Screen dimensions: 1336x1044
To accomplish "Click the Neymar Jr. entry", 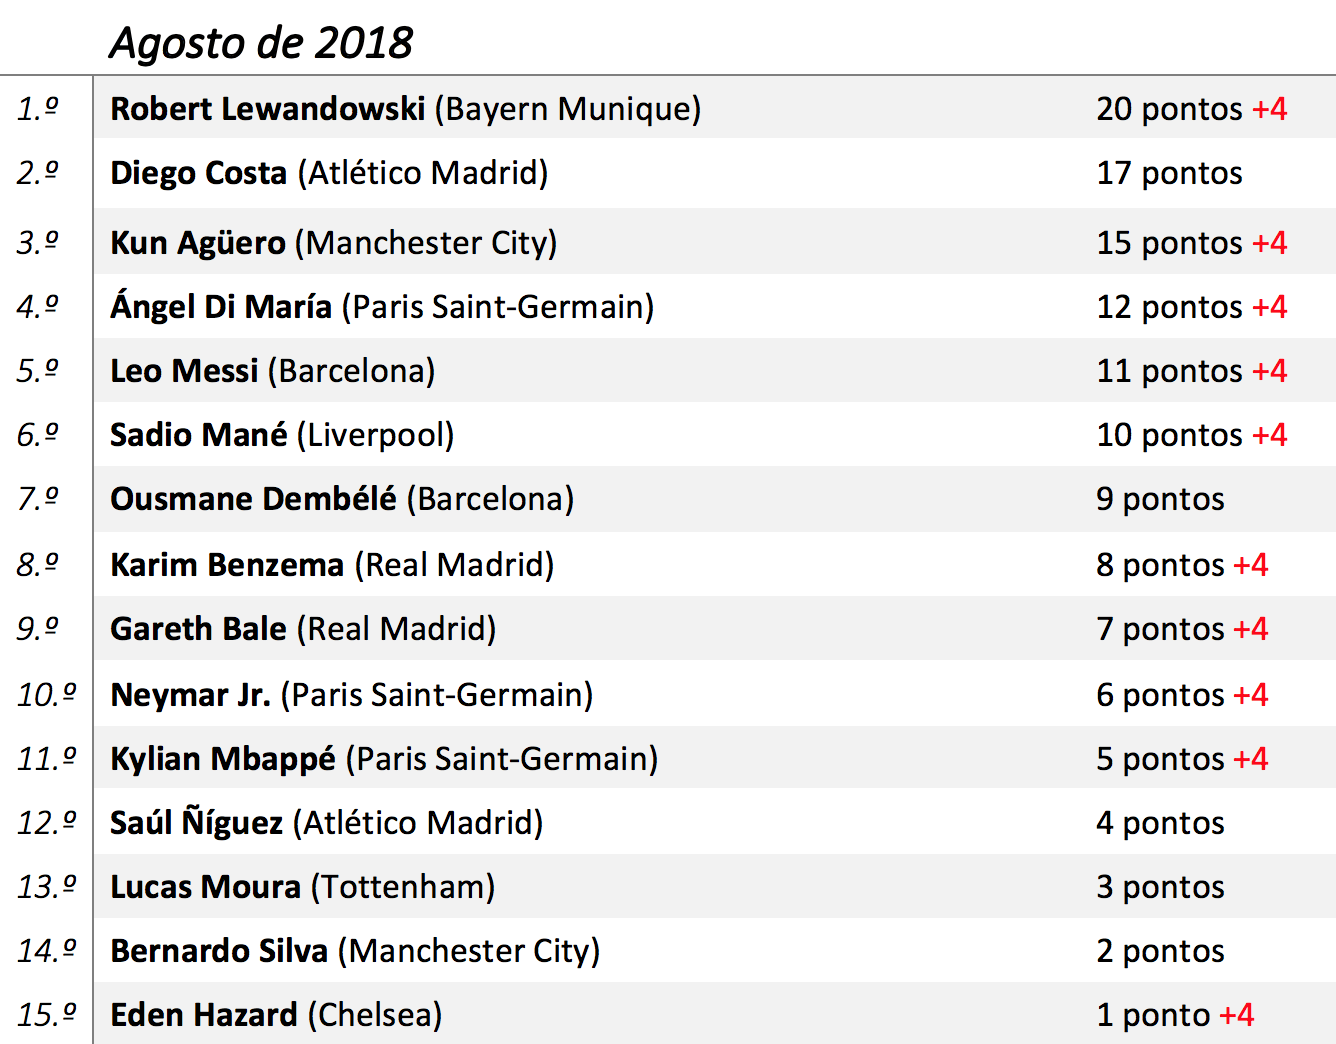I will pos(190,695).
